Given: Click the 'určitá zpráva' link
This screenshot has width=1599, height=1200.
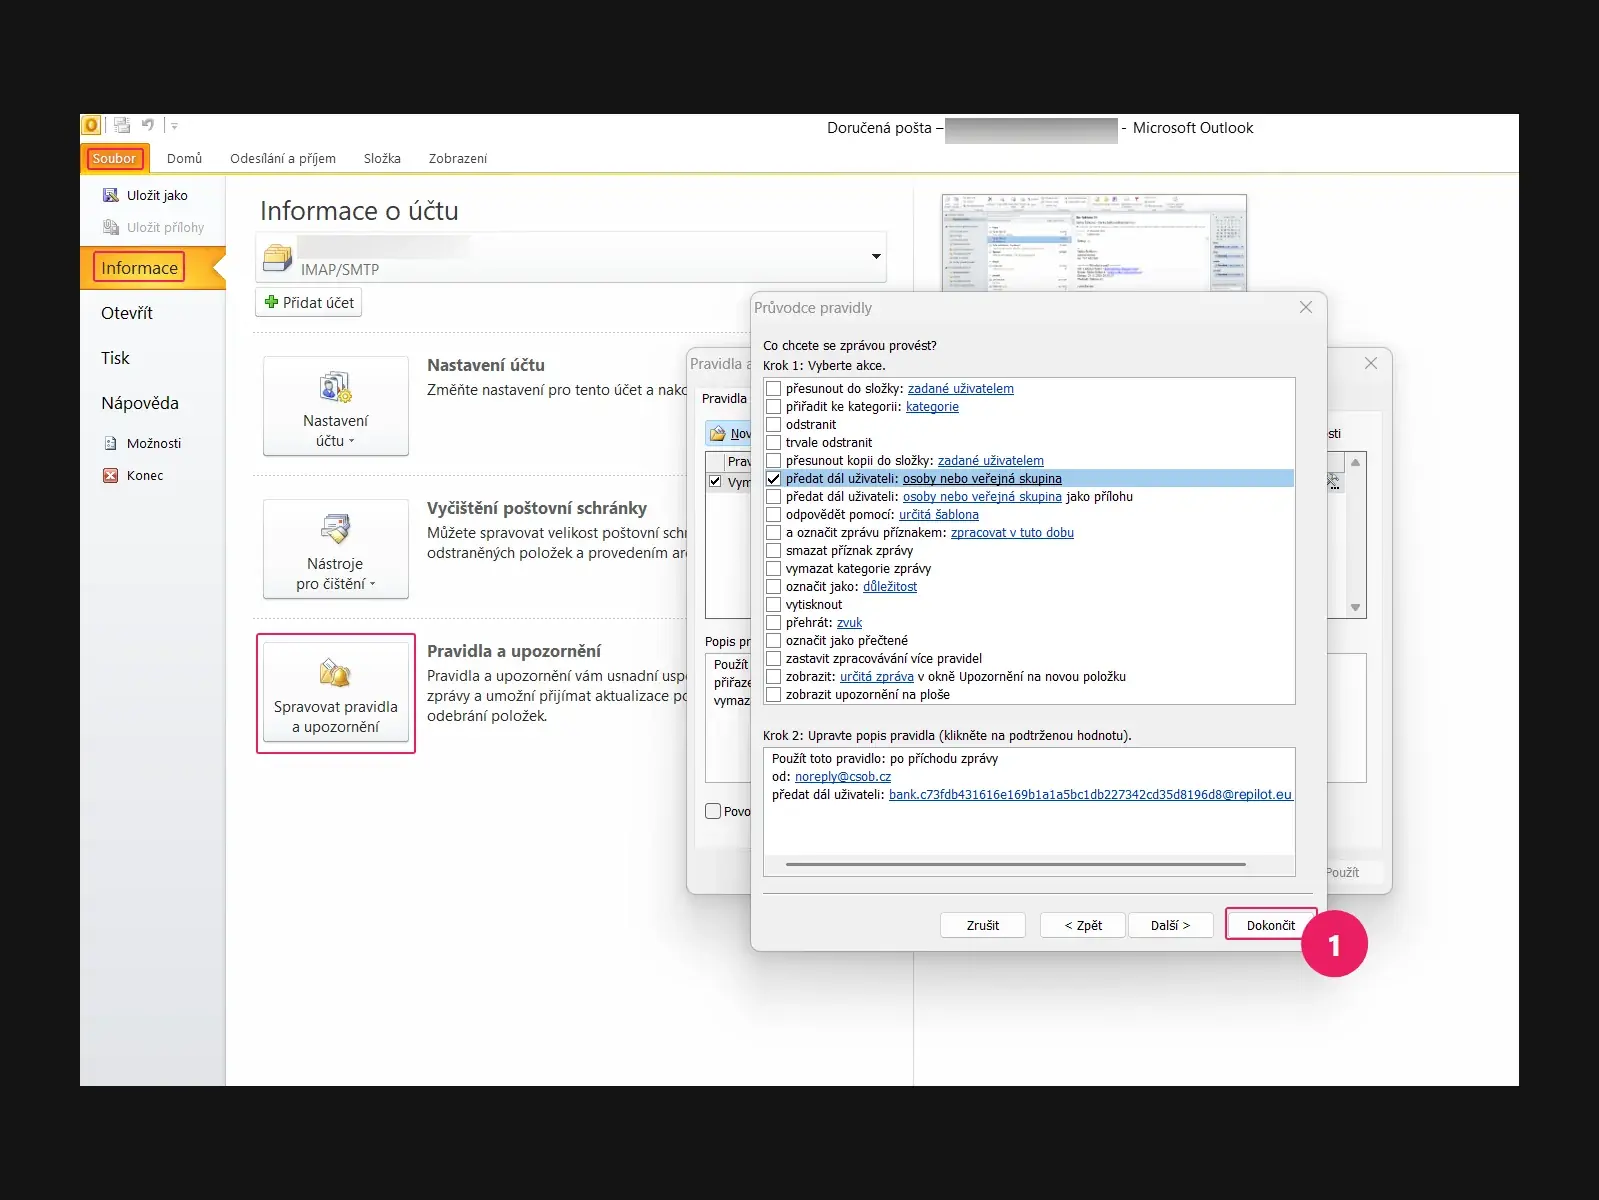Looking at the screenshot, I should (877, 677).
